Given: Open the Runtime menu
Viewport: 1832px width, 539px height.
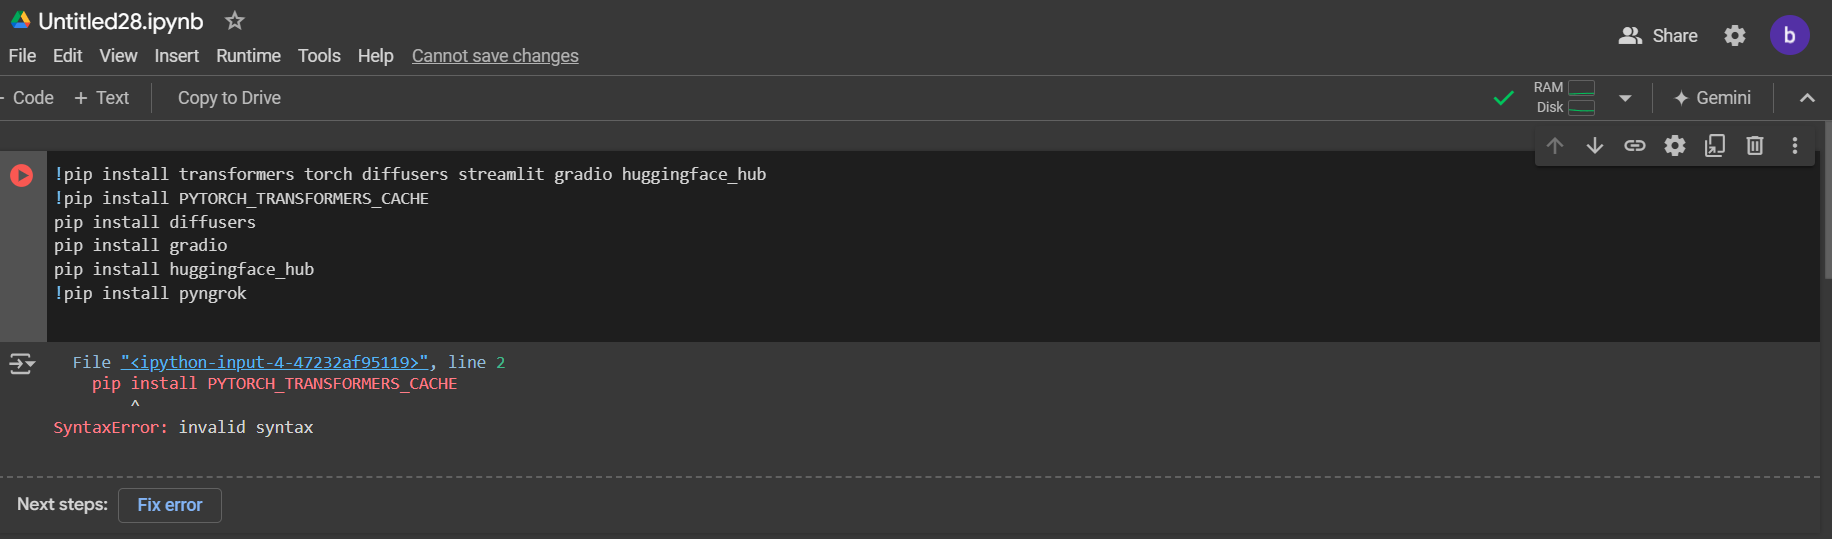Looking at the screenshot, I should point(248,56).
